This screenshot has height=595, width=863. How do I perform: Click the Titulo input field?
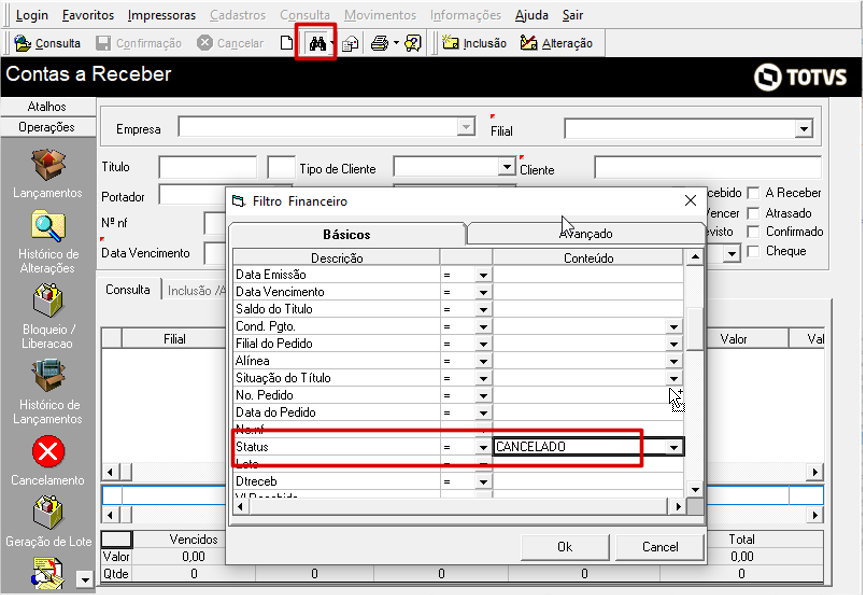207,167
